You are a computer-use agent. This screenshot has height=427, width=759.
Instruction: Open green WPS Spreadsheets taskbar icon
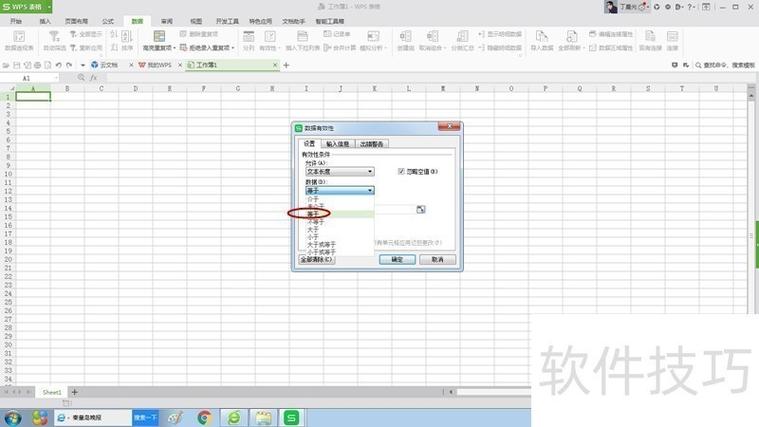pyautogui.click(x=291, y=417)
